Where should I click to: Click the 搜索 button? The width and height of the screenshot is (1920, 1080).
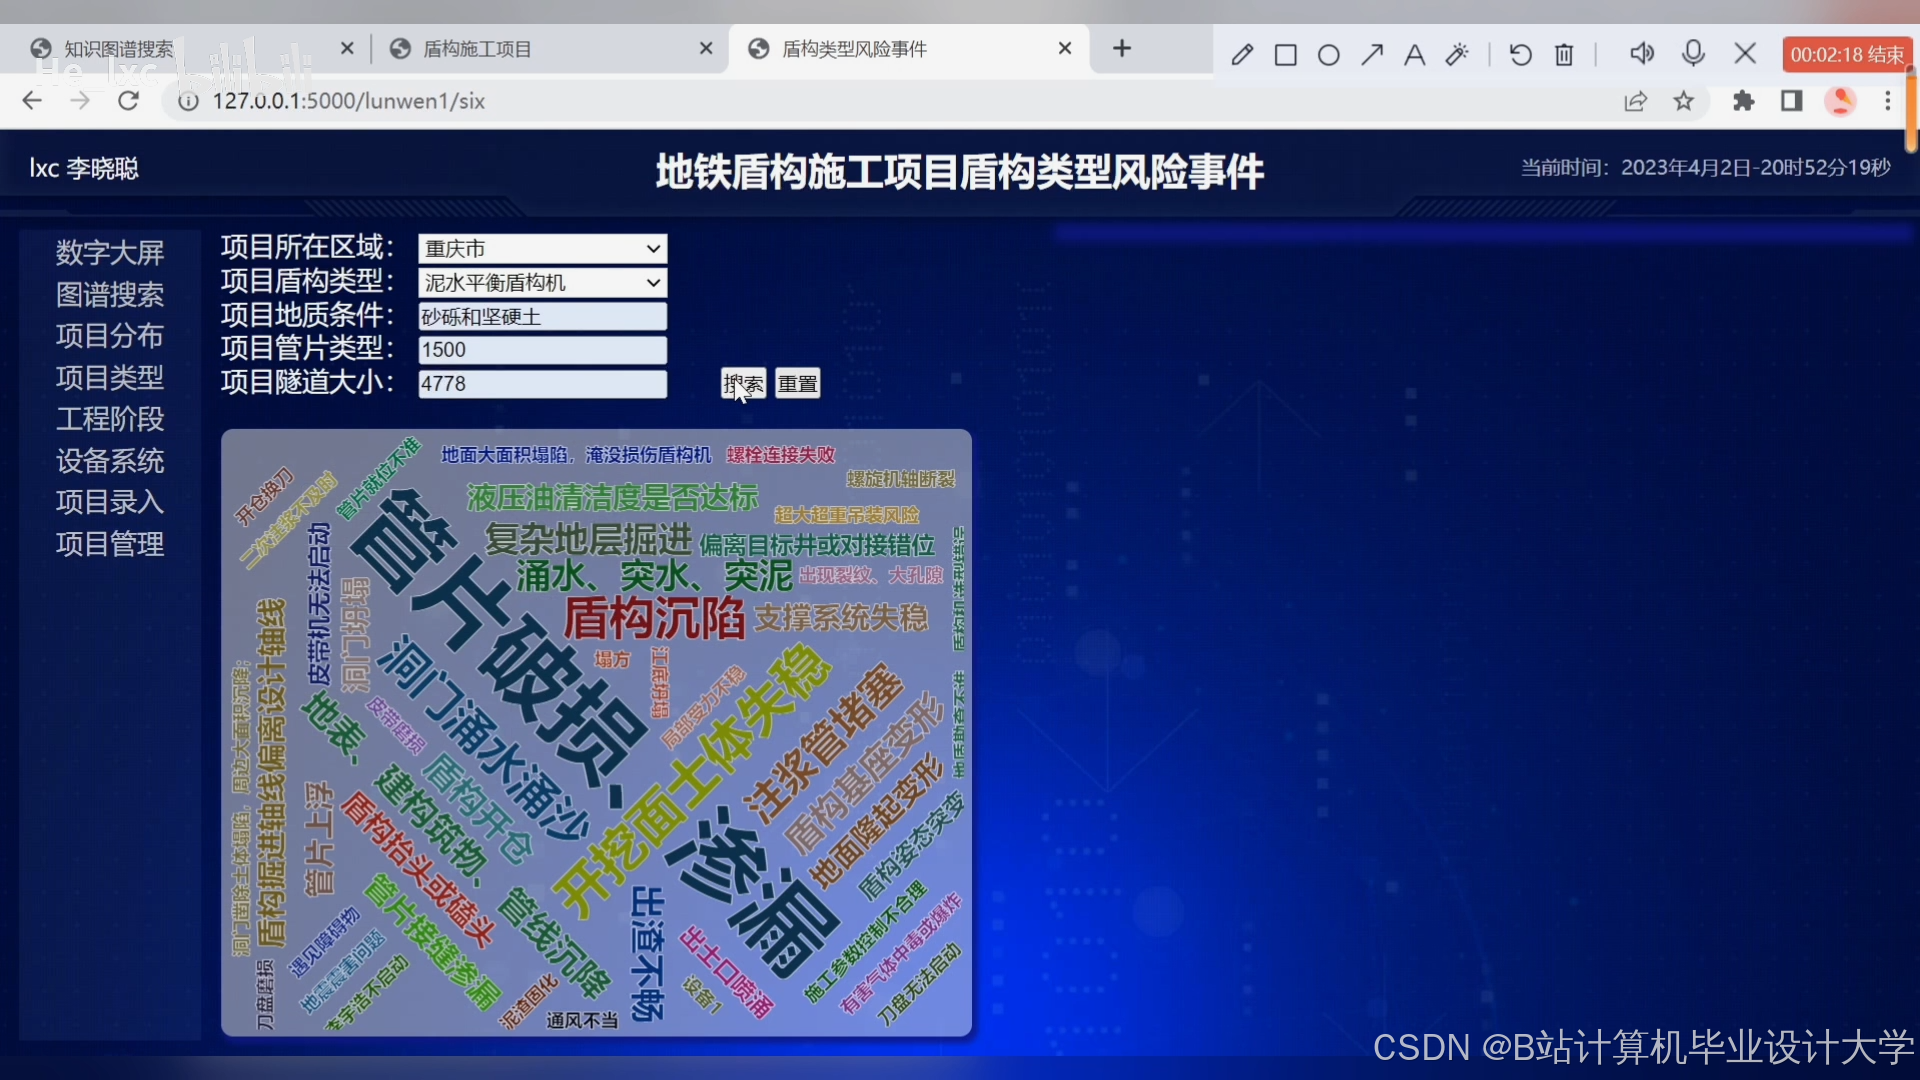click(x=743, y=384)
